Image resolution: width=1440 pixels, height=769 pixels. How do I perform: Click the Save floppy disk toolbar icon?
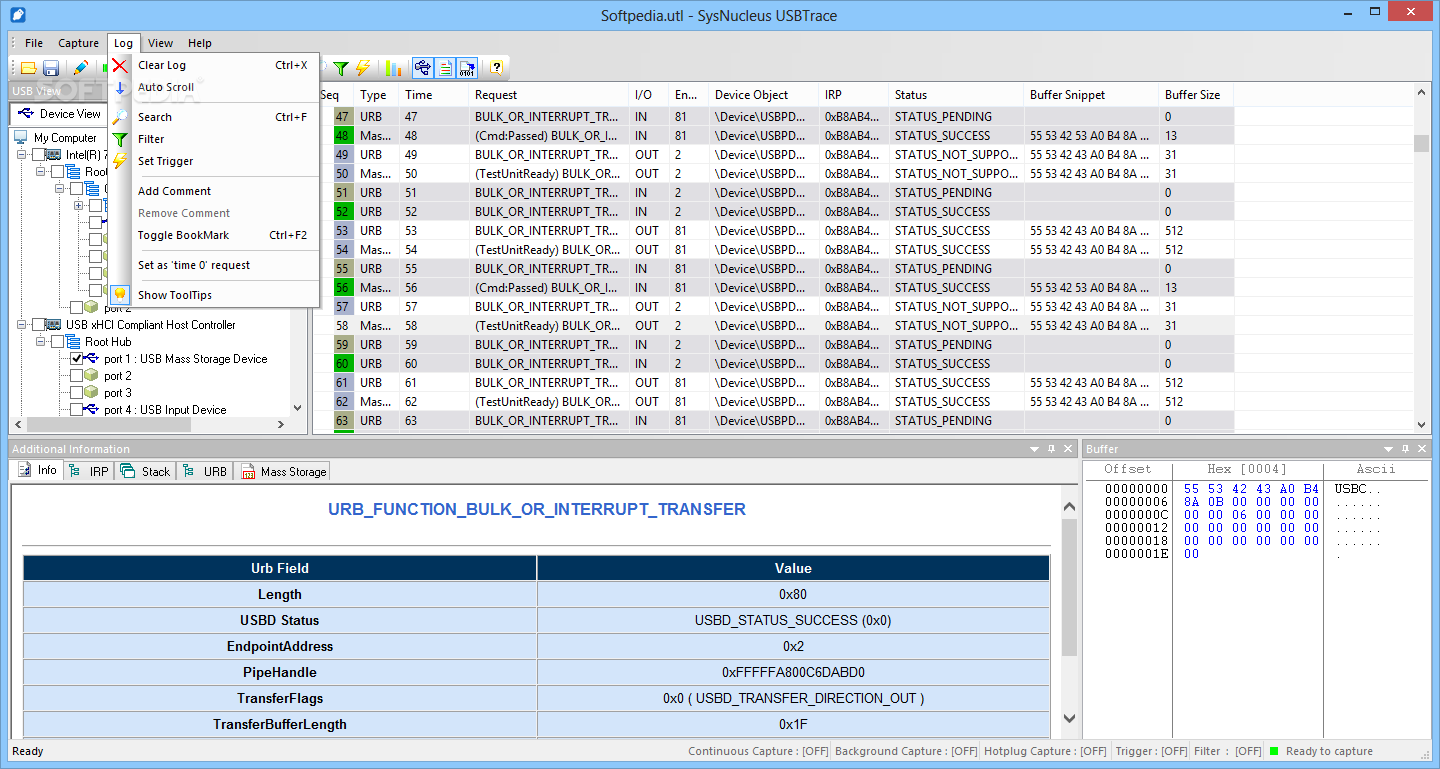50,68
